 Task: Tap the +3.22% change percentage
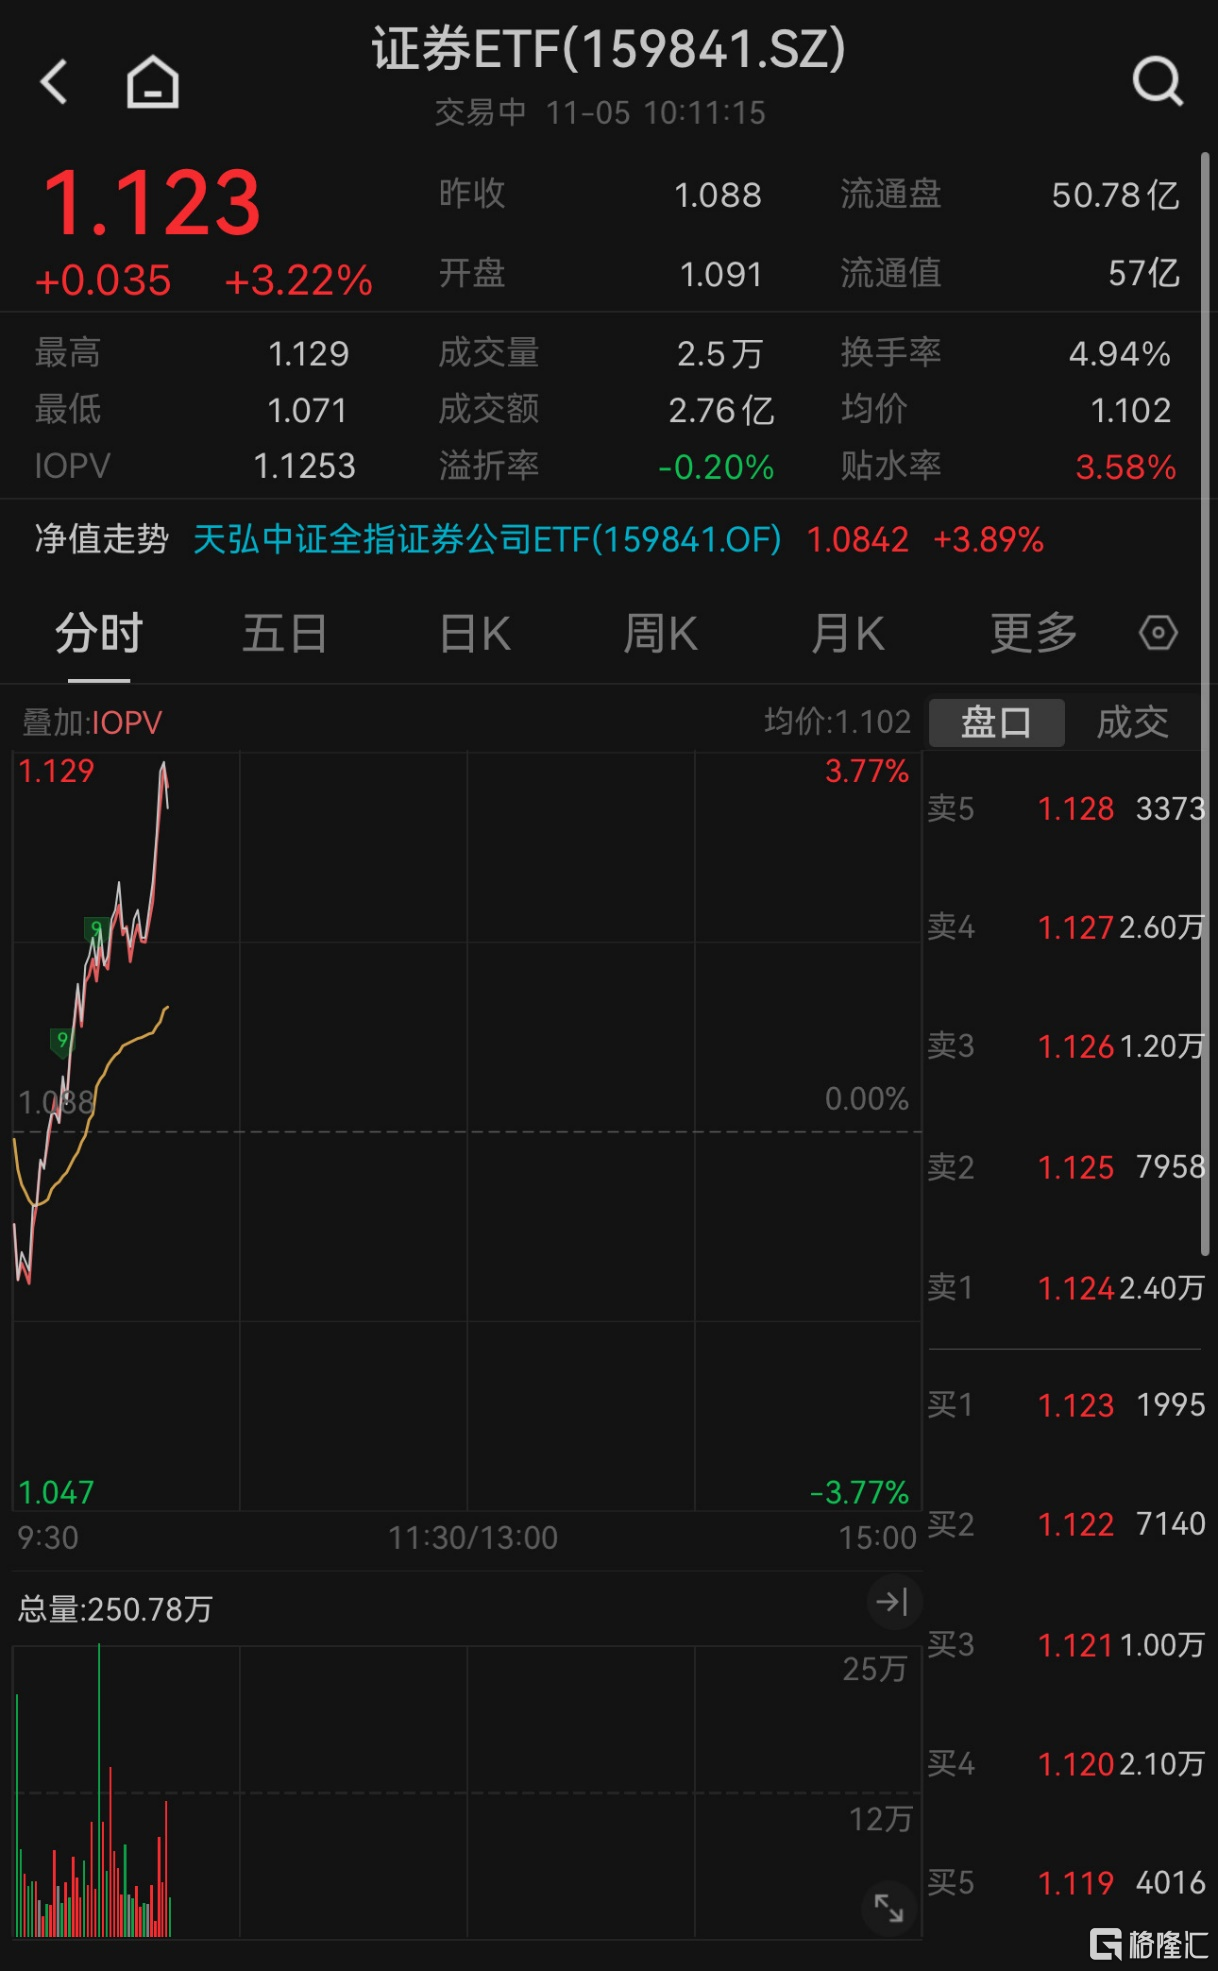(x=299, y=281)
